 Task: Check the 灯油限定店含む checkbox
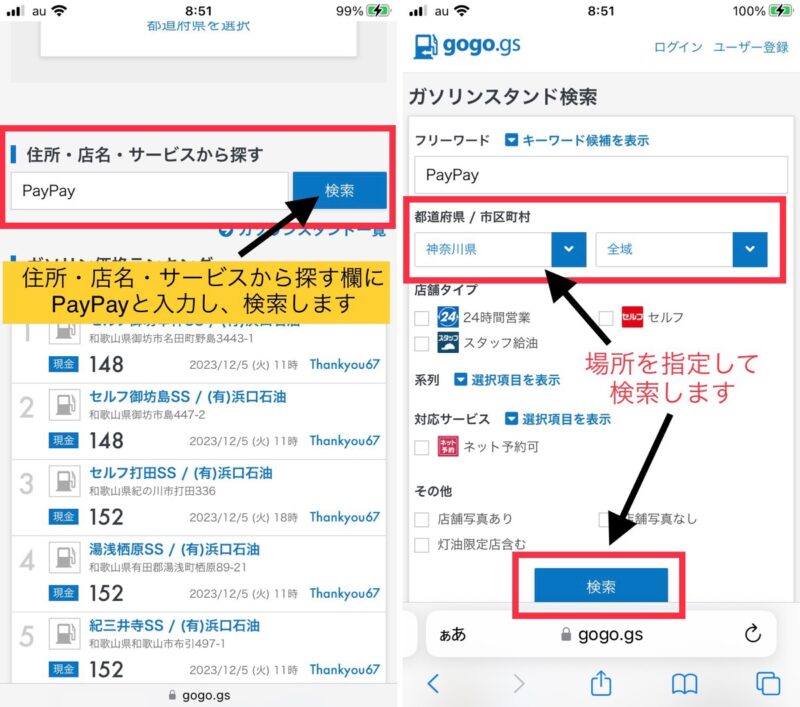tap(421, 545)
